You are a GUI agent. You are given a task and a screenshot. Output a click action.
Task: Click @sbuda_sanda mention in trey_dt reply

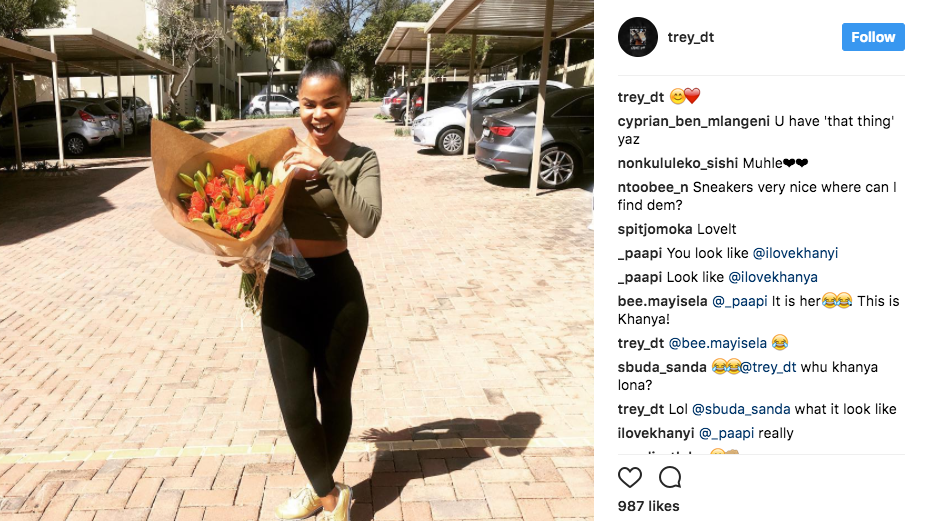tap(741, 410)
